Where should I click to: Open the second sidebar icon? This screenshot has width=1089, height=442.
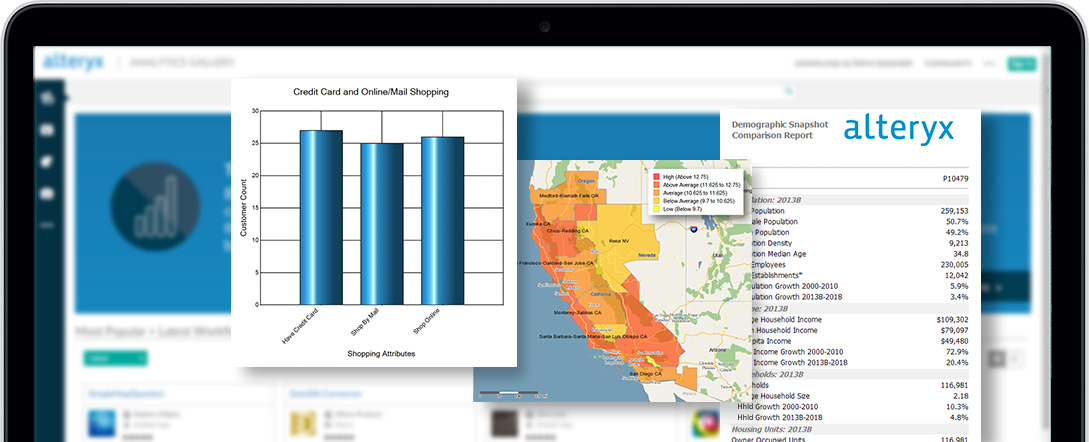(48, 130)
